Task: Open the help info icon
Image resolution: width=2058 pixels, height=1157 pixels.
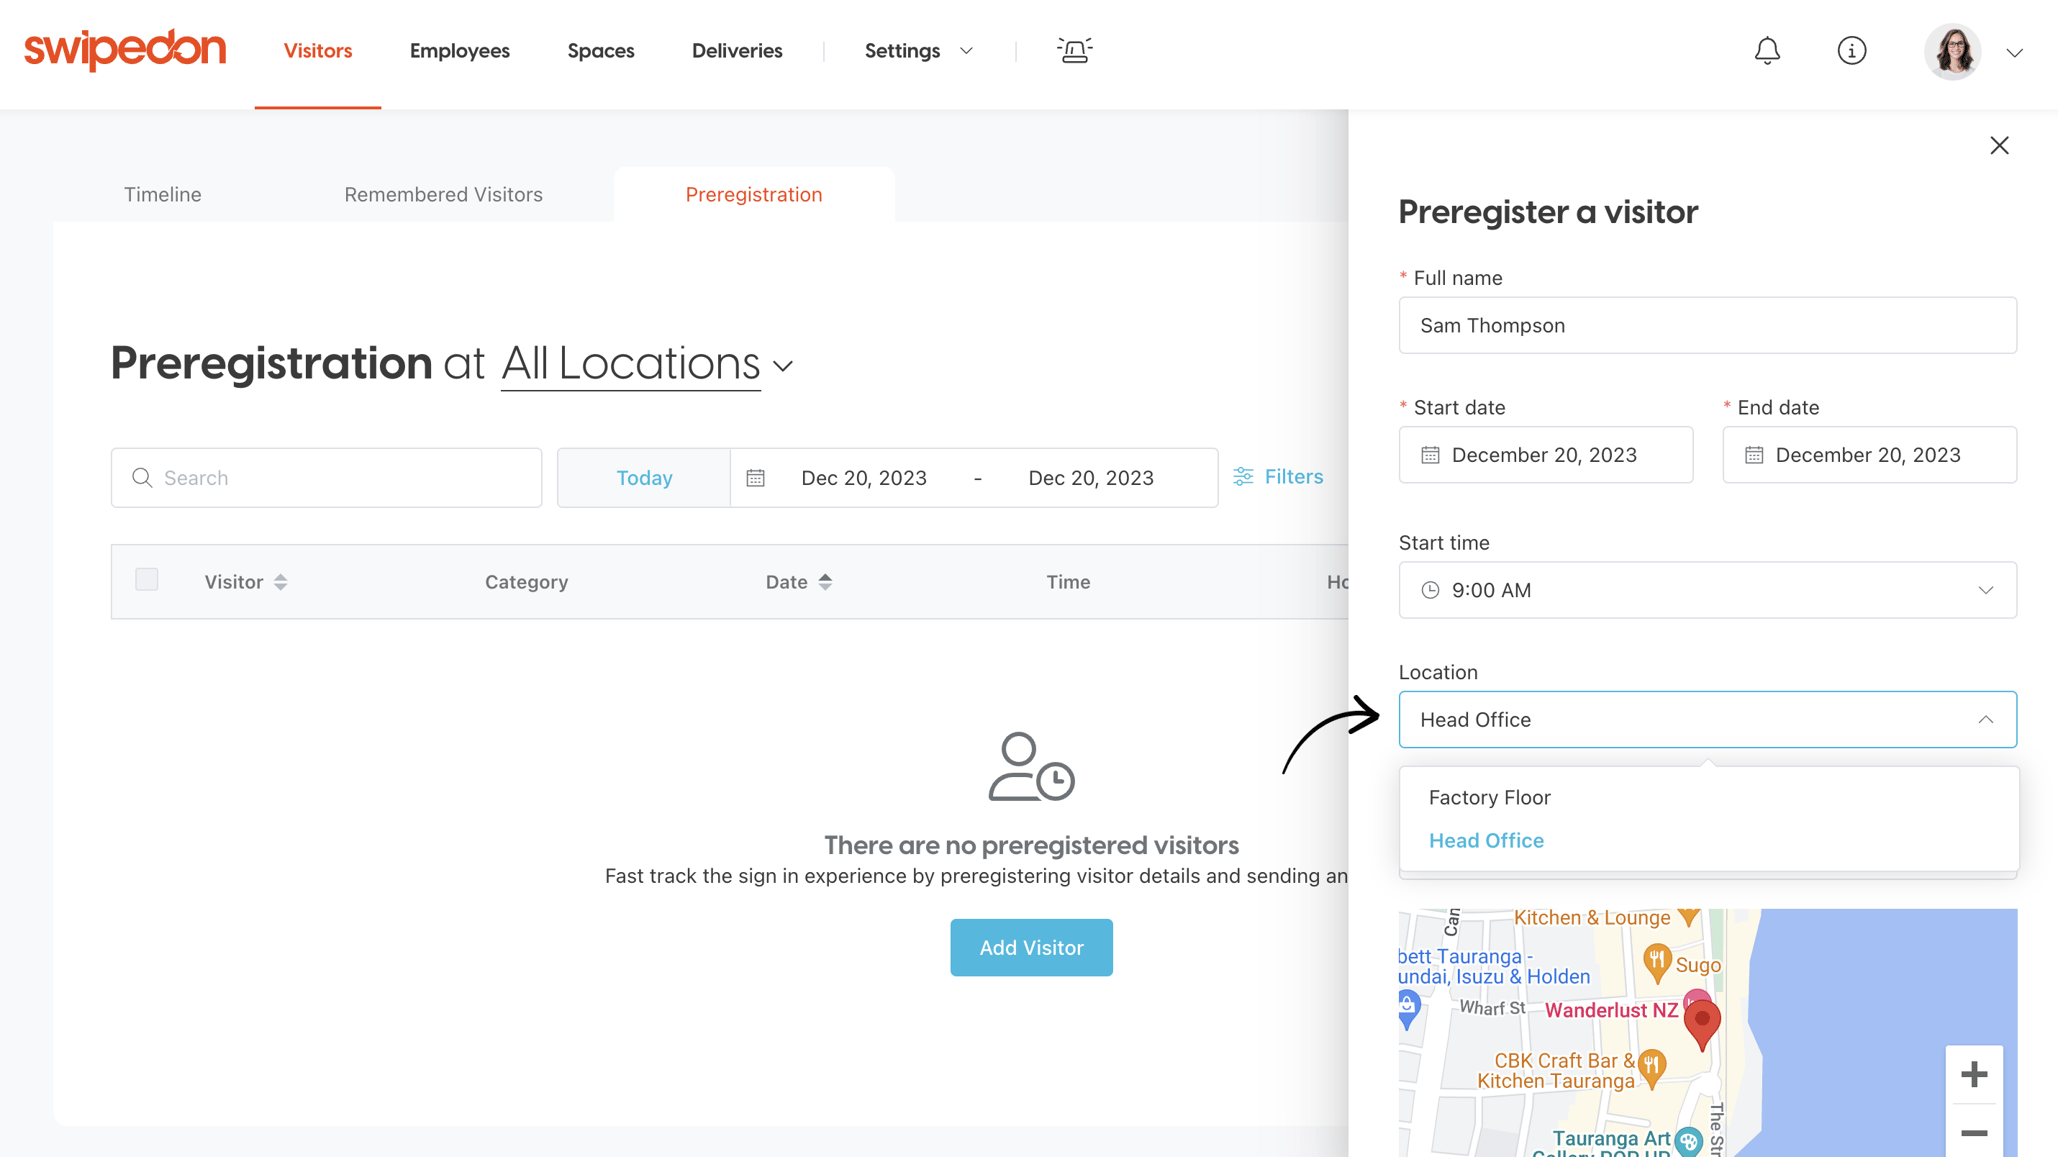Action: point(1851,51)
